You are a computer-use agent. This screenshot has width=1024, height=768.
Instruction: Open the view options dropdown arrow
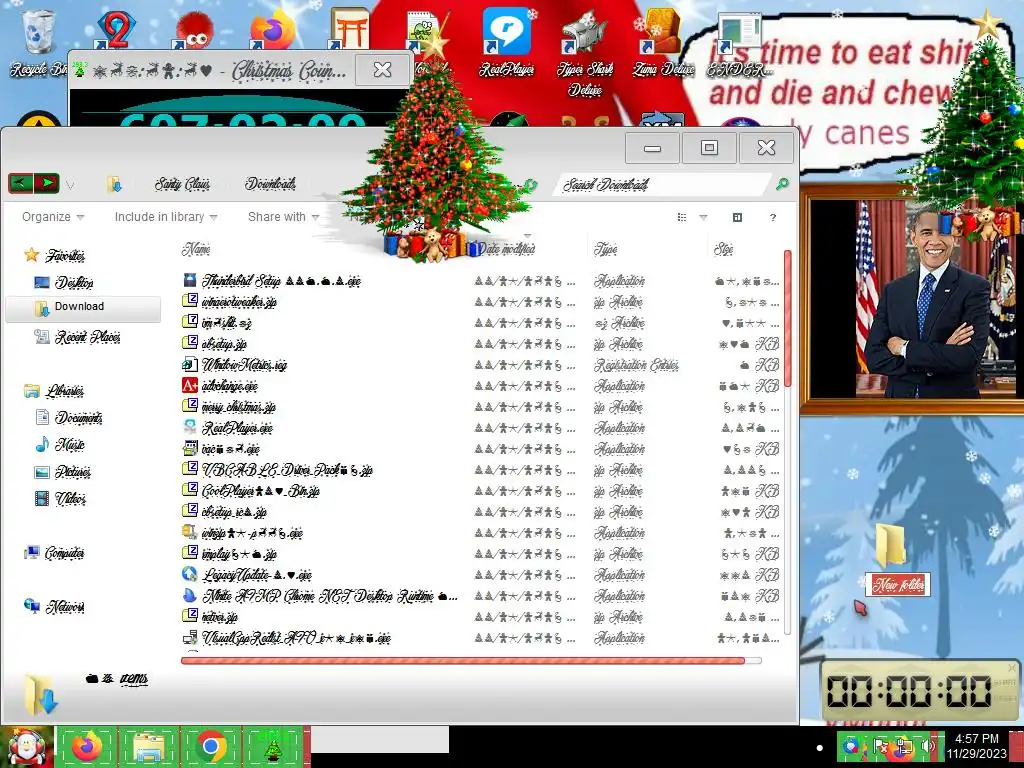coord(703,217)
